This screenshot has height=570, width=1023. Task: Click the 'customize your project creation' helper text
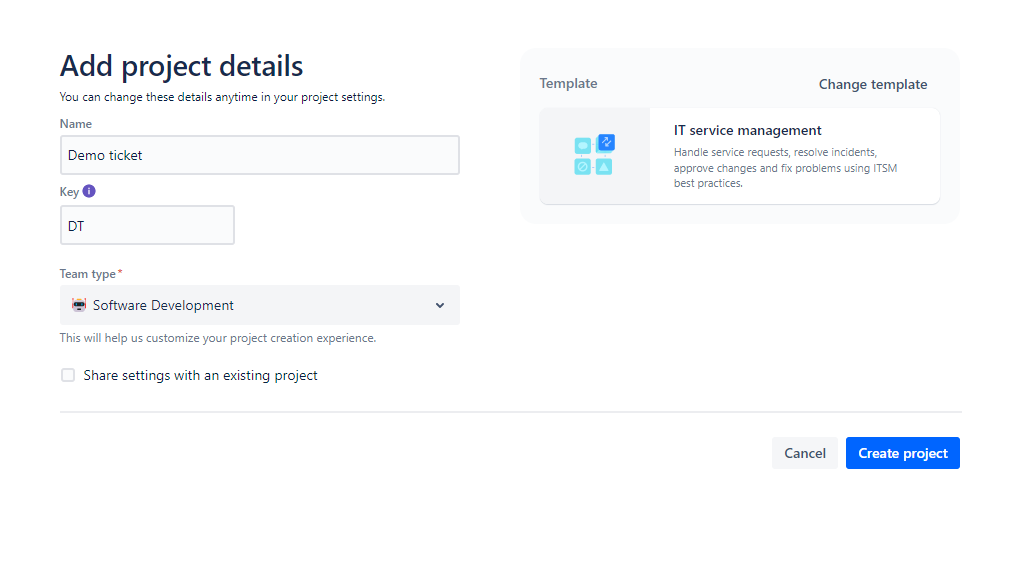[218, 338]
